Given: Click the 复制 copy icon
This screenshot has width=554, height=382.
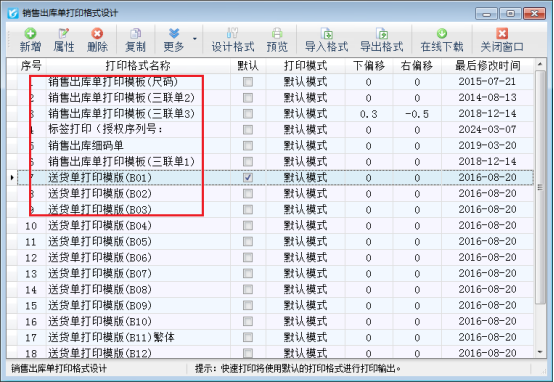Looking at the screenshot, I should click(x=135, y=40).
